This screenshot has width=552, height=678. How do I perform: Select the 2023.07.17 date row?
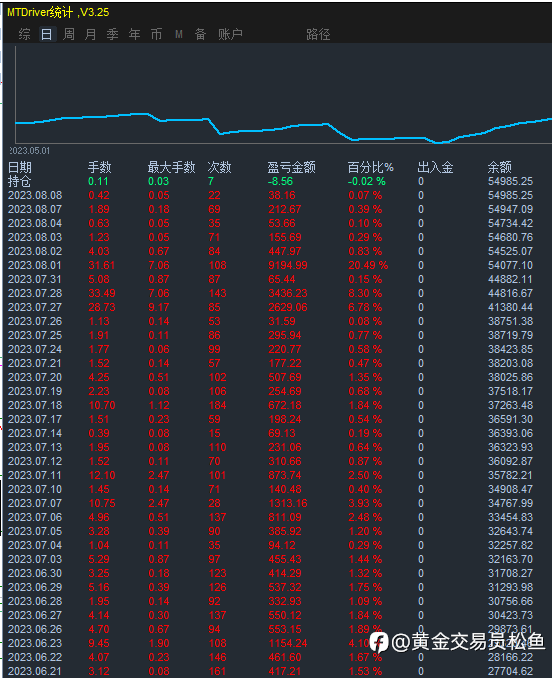[35, 419]
